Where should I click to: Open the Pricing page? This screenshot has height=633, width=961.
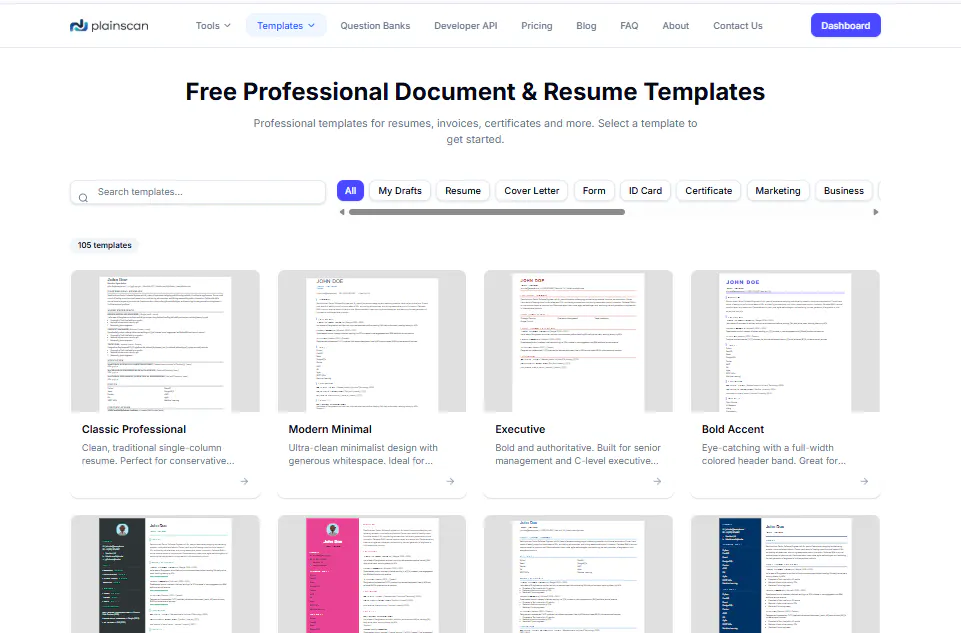(537, 26)
